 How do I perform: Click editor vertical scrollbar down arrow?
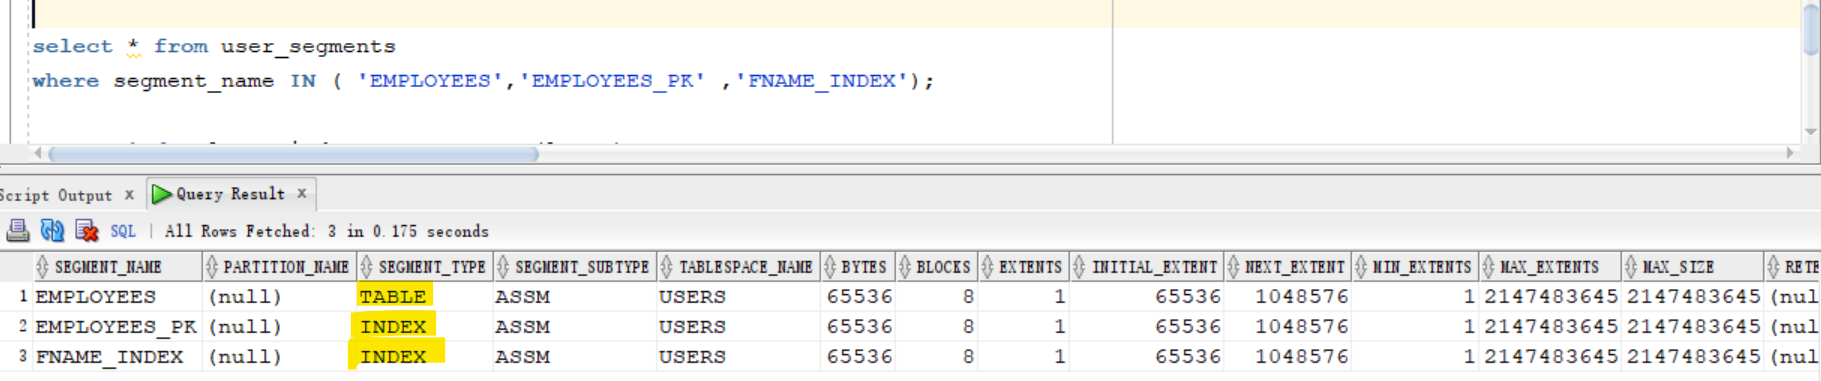click(1811, 132)
